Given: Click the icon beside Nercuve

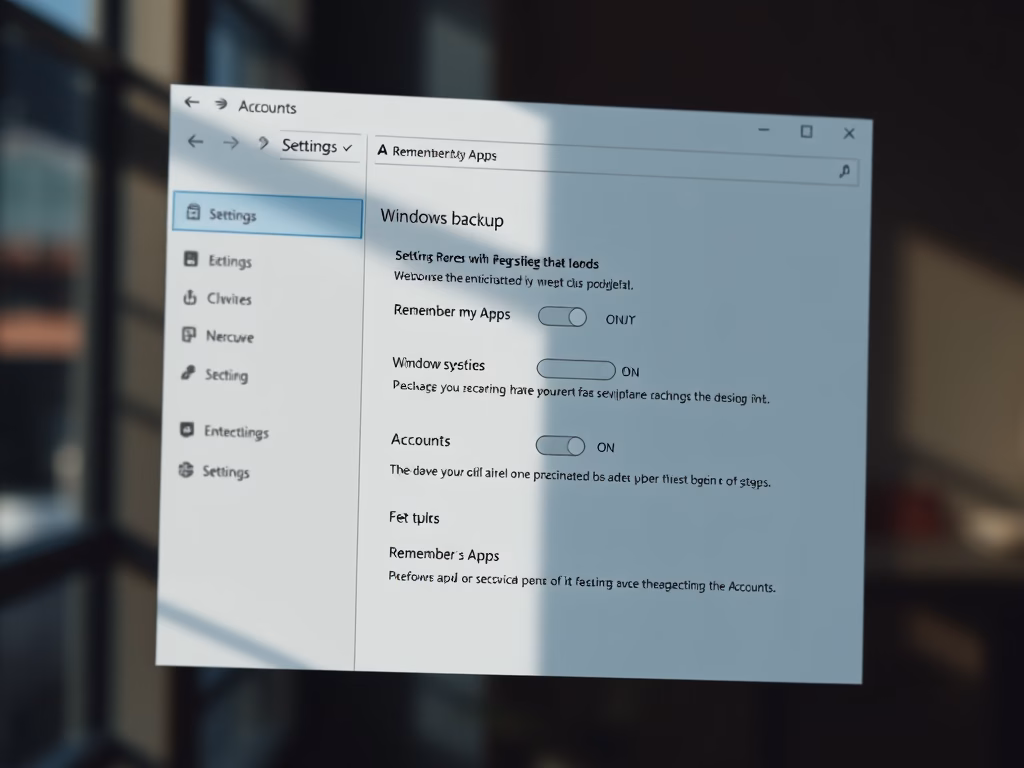Looking at the screenshot, I should pos(189,335).
